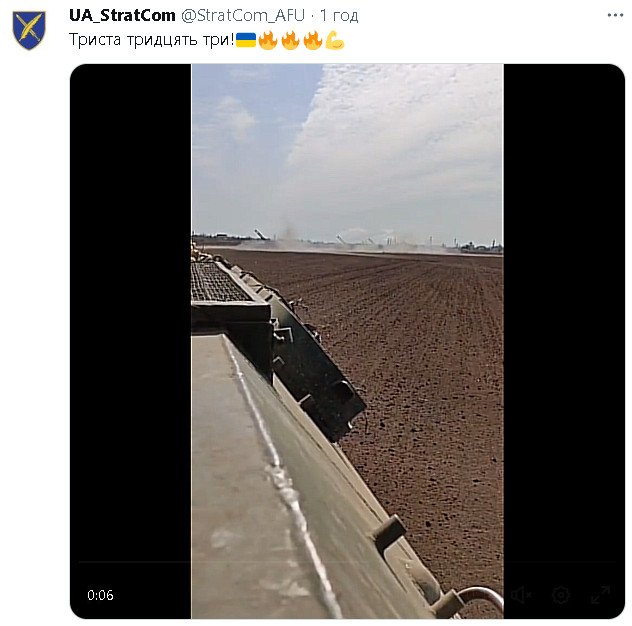
Task: Open the tweet's three-dot more menu
Action: [x=615, y=15]
